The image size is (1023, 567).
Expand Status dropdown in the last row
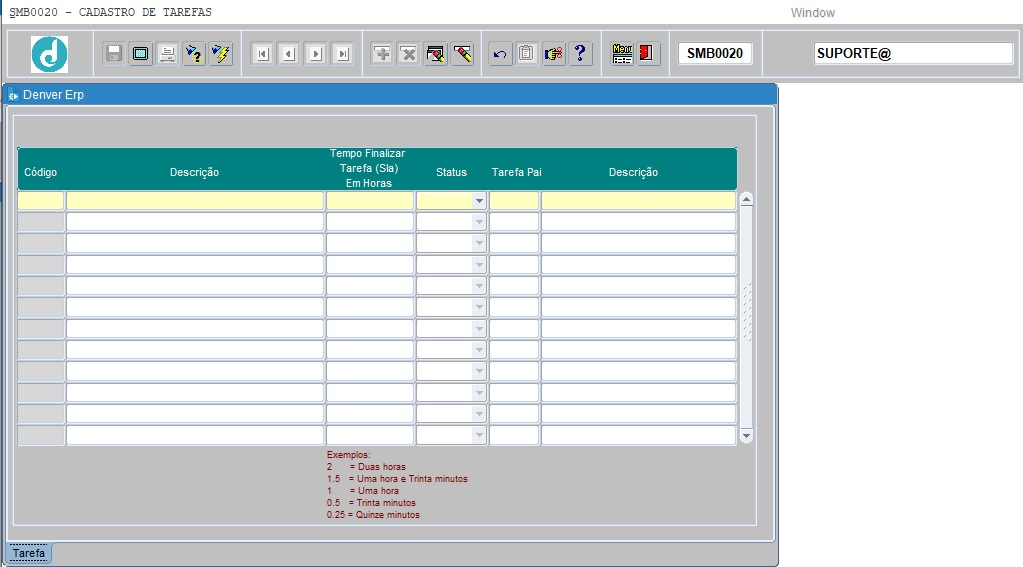point(479,436)
